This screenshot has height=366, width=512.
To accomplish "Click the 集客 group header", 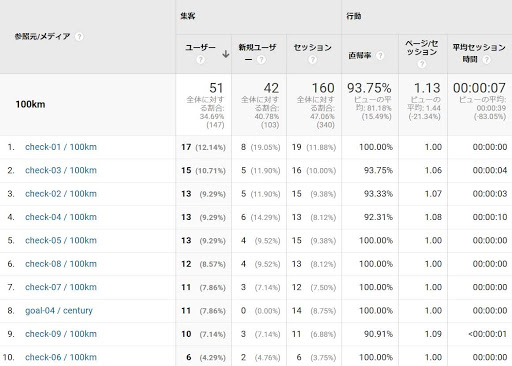I will pos(188,16).
